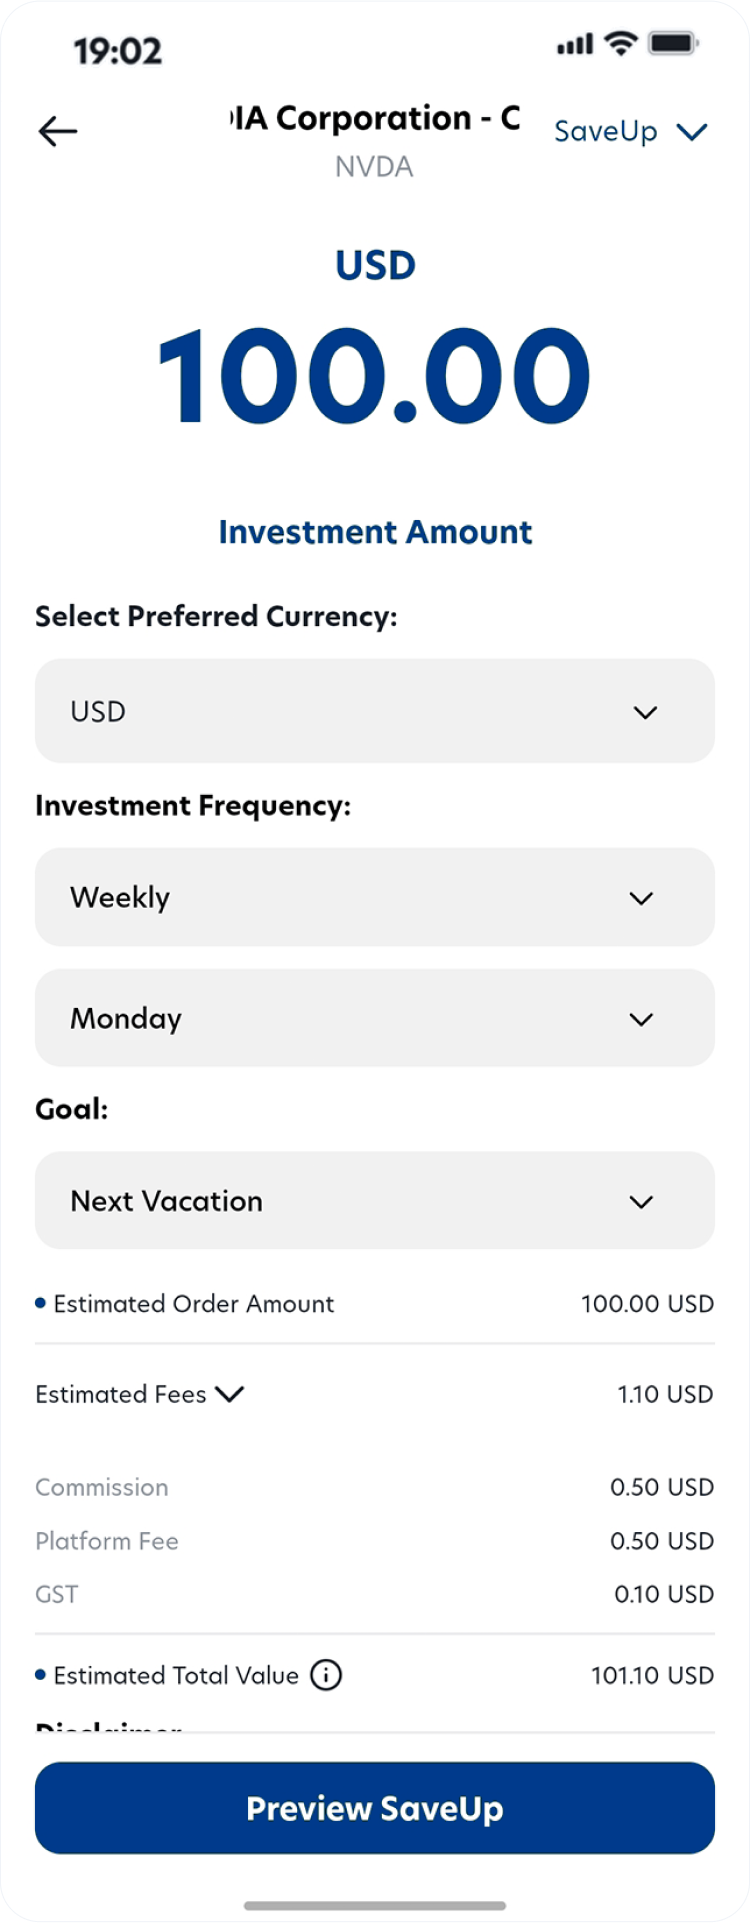
Task: Click the Estimated Order Amount row
Action: pos(375,1304)
